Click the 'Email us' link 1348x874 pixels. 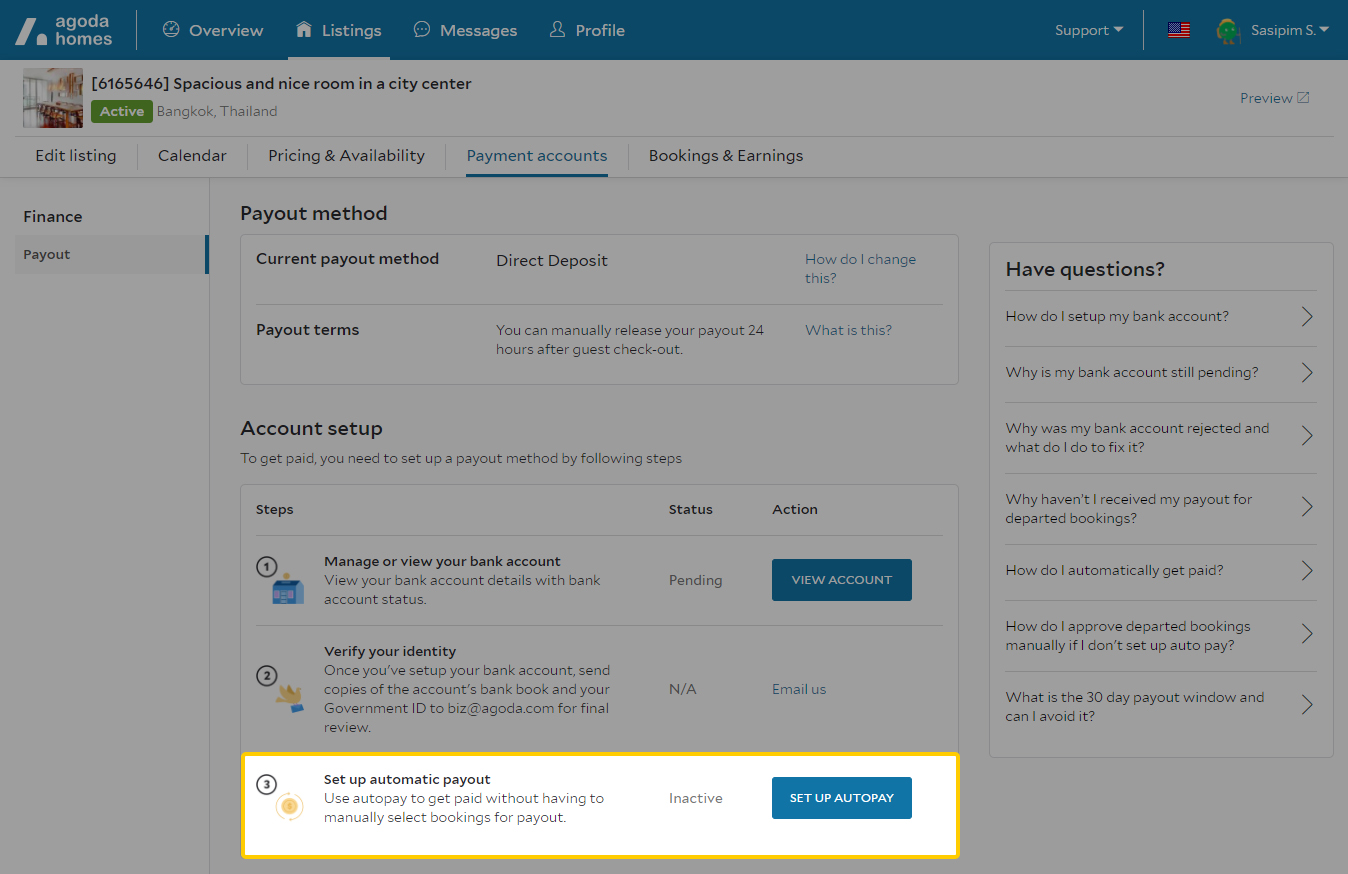(798, 689)
